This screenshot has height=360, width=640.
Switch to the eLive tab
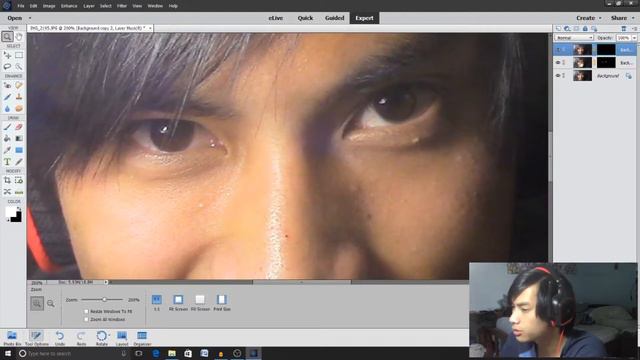click(276, 18)
